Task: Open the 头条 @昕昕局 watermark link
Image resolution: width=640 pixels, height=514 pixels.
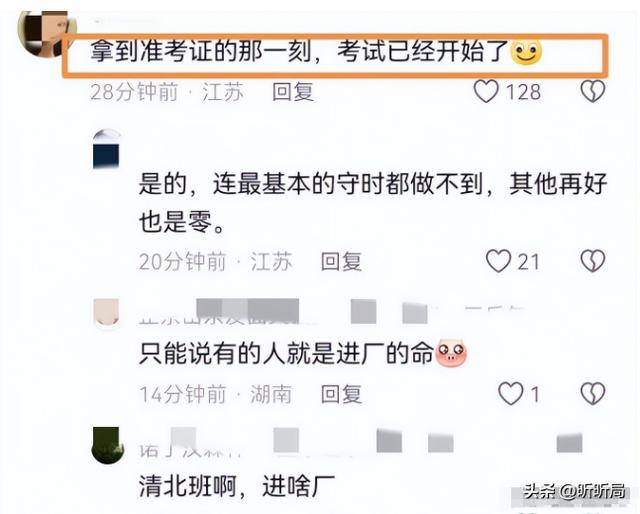Action: coord(575,491)
